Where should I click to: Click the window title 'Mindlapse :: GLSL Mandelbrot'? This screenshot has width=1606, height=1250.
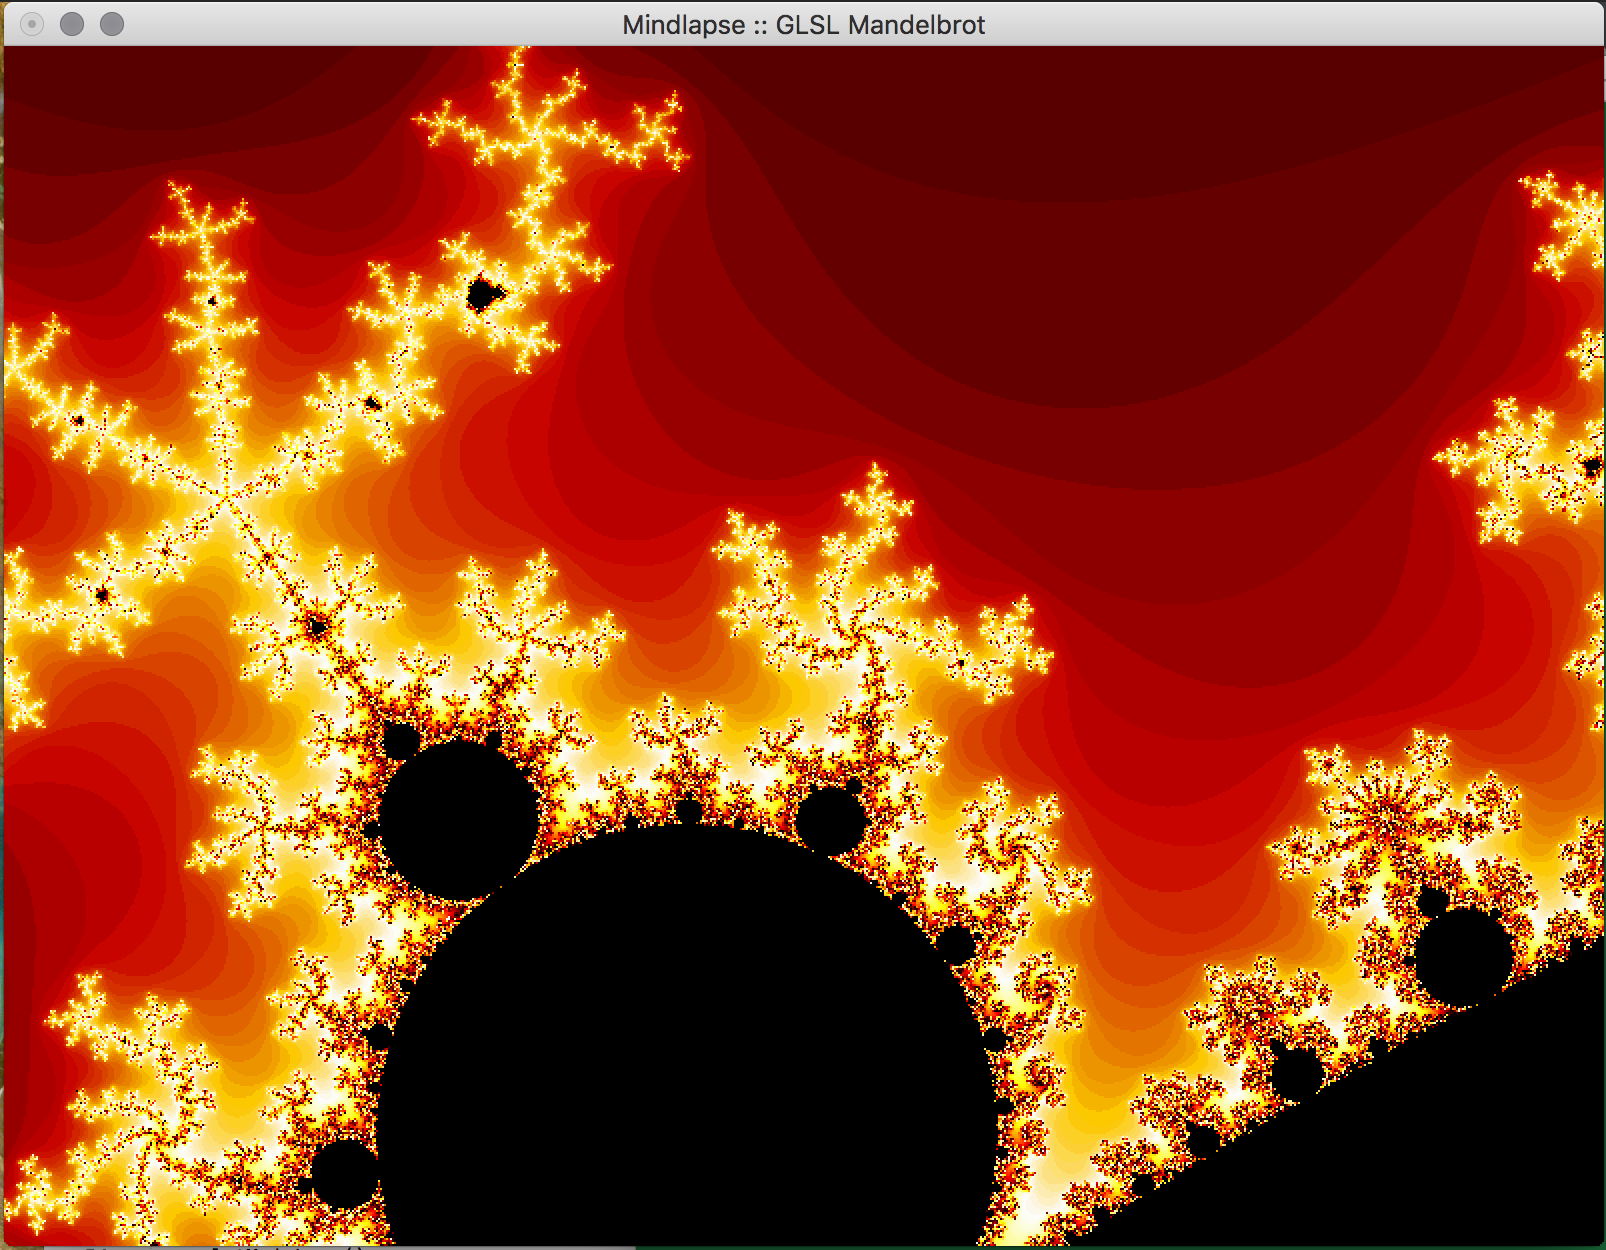pyautogui.click(x=803, y=24)
